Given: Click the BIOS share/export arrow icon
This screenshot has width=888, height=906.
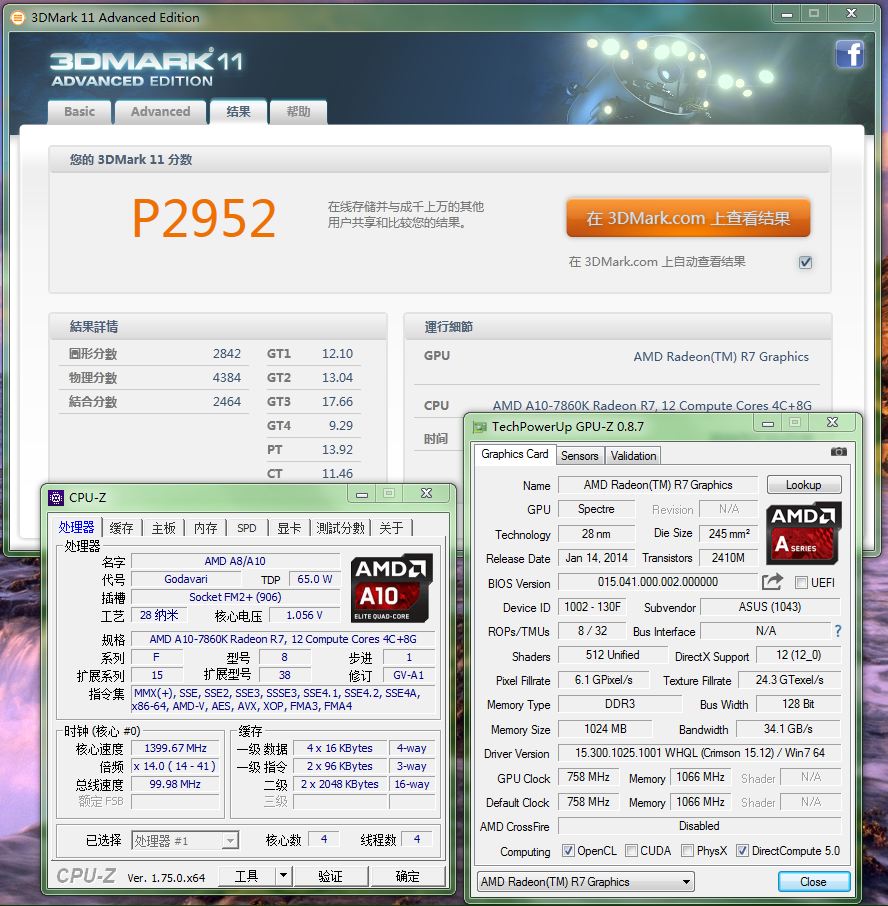Looking at the screenshot, I should 771,582.
